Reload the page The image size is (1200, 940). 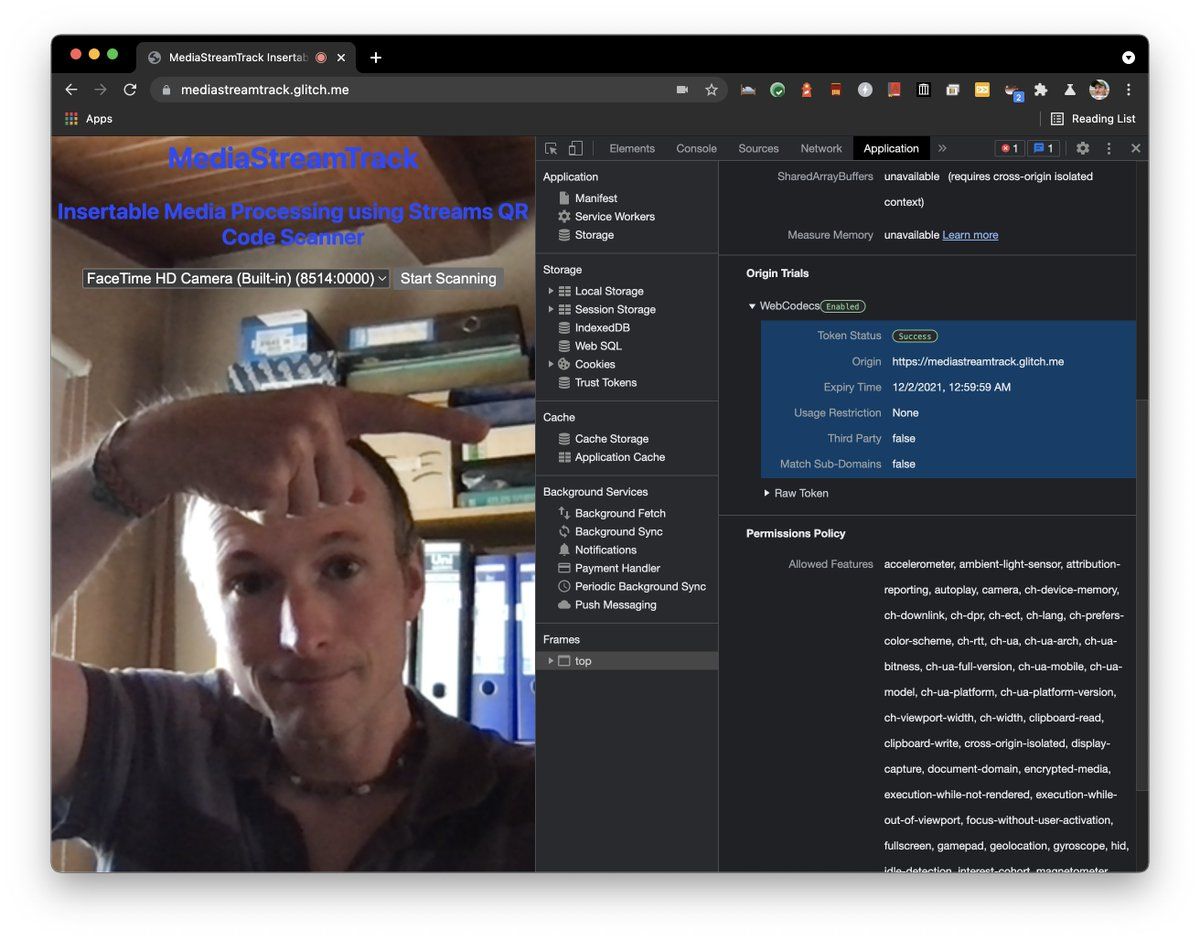coord(130,90)
